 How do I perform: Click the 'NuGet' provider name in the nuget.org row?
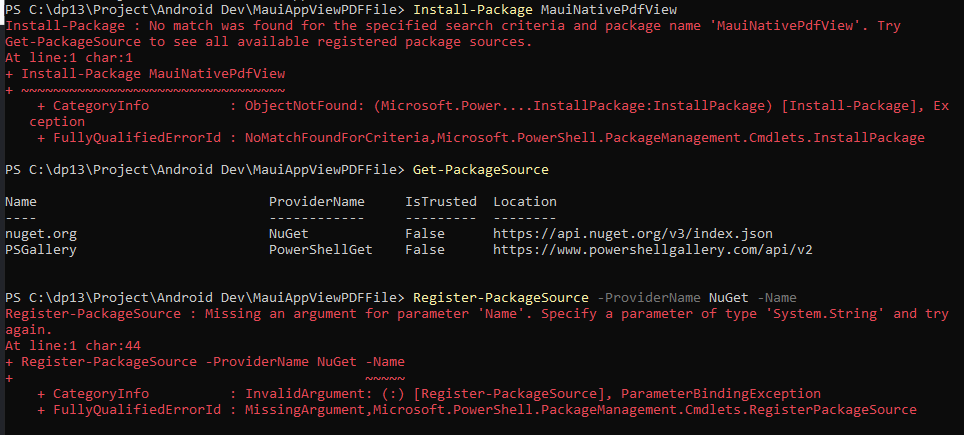pyautogui.click(x=288, y=233)
